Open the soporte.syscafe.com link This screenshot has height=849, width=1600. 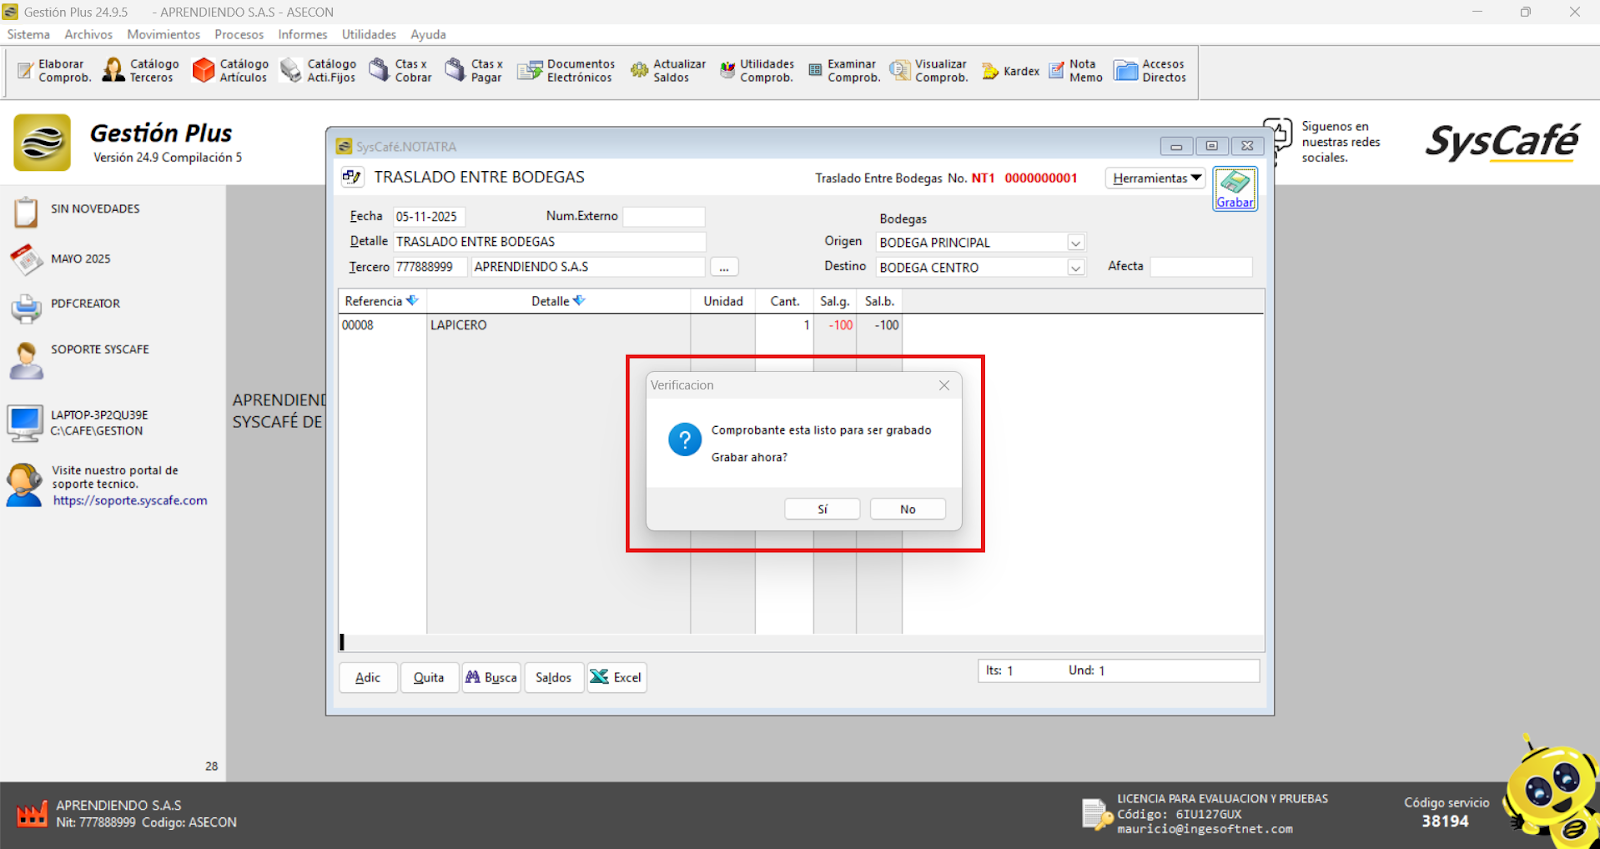click(130, 501)
